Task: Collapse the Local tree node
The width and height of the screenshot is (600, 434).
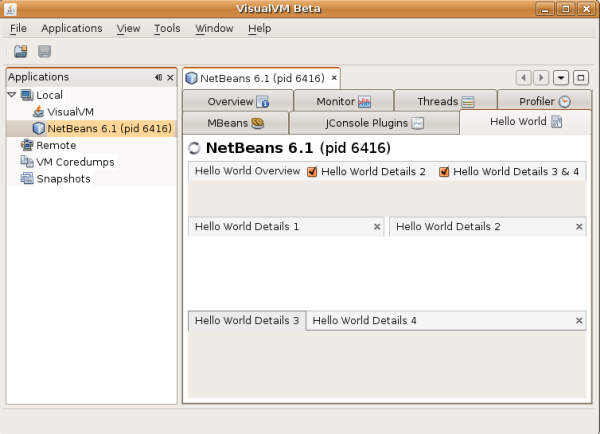Action: coord(12,95)
